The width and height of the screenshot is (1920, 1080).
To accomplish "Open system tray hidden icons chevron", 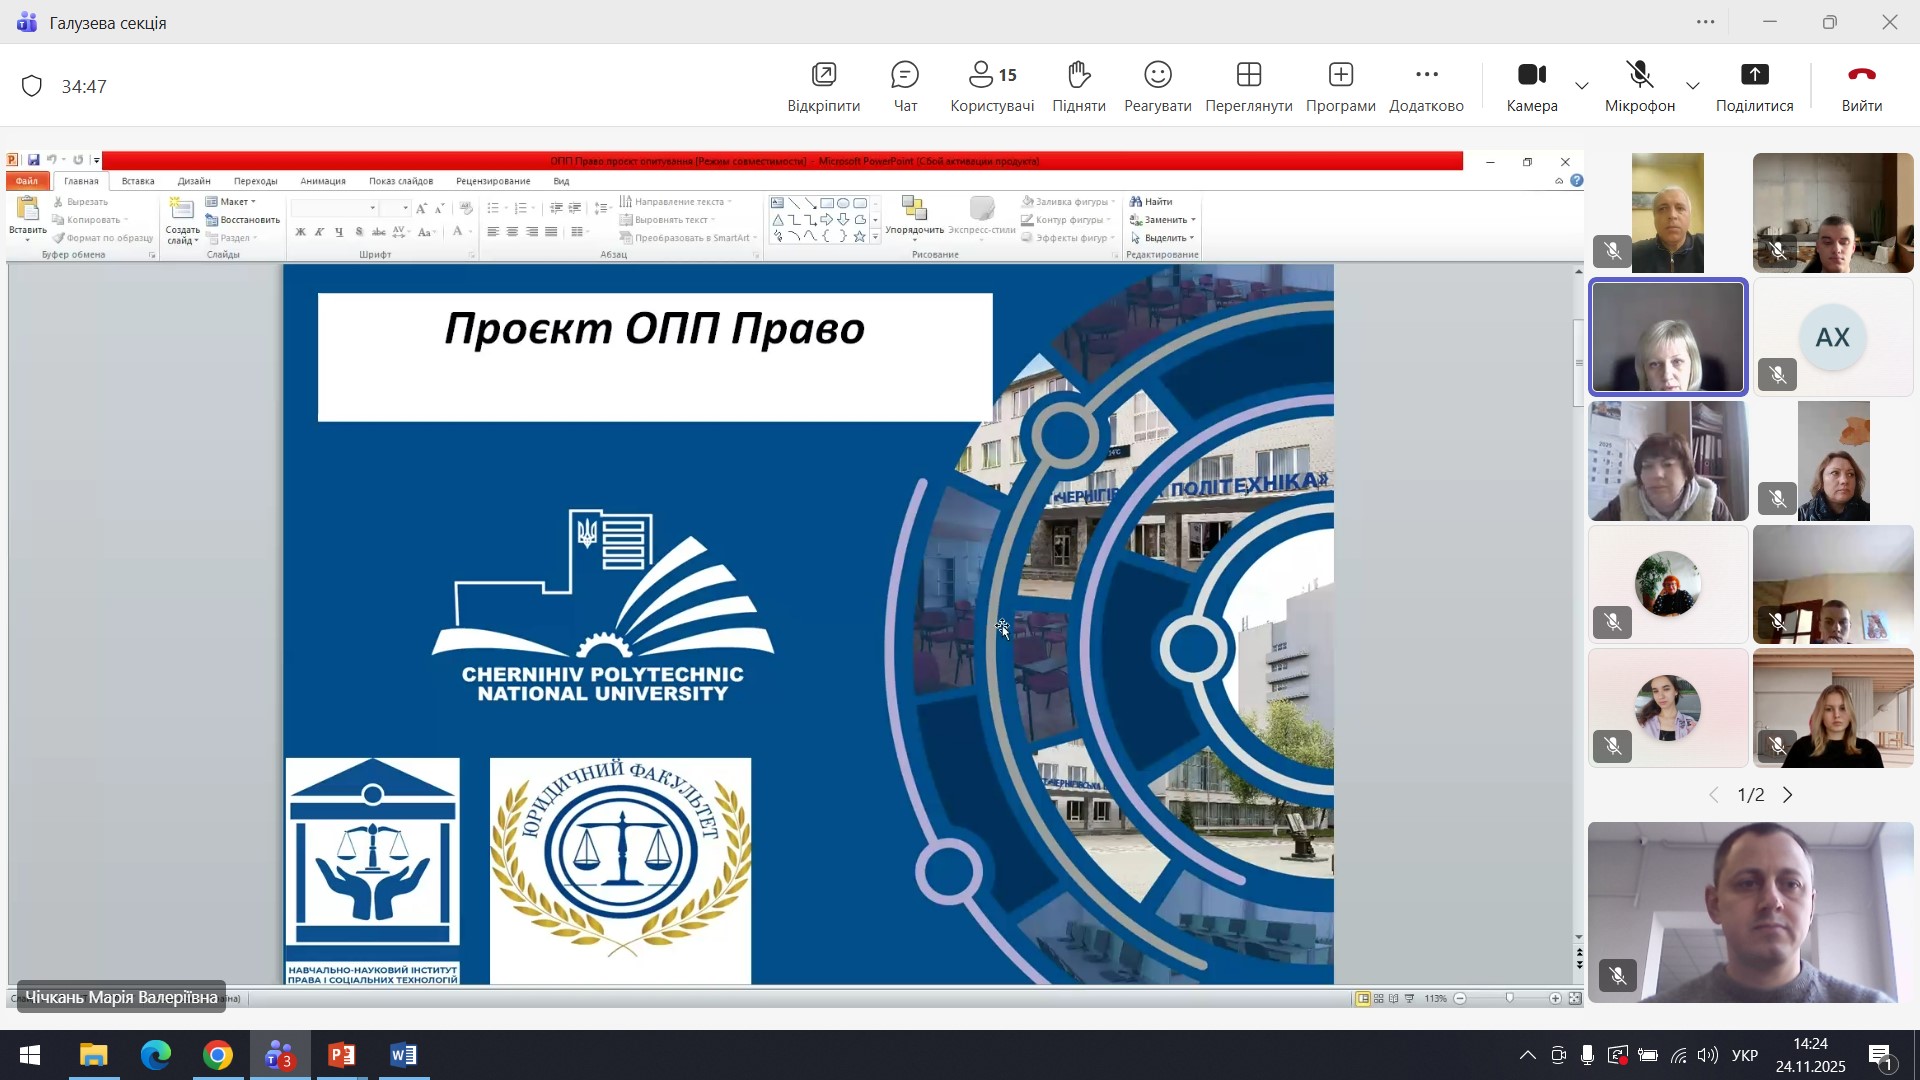I will tap(1528, 1056).
